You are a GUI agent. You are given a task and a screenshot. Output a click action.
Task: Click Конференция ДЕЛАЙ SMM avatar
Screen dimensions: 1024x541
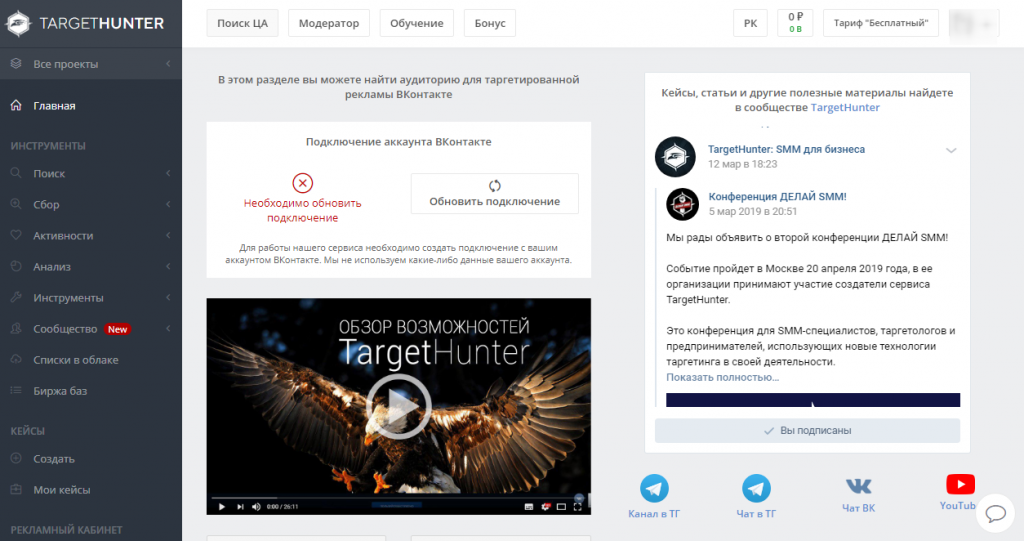[x=682, y=204]
